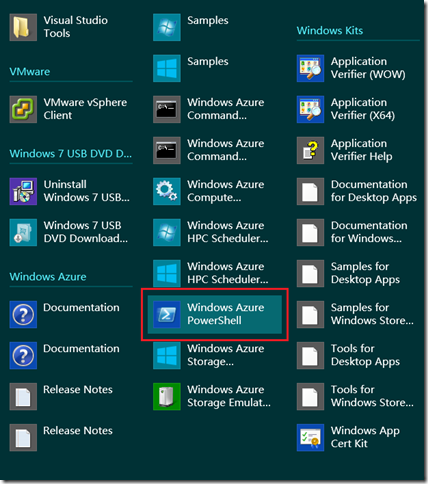Launch Windows Azure Compute tile
Image resolution: width=428 pixels, height=484 pixels.
(x=209, y=191)
